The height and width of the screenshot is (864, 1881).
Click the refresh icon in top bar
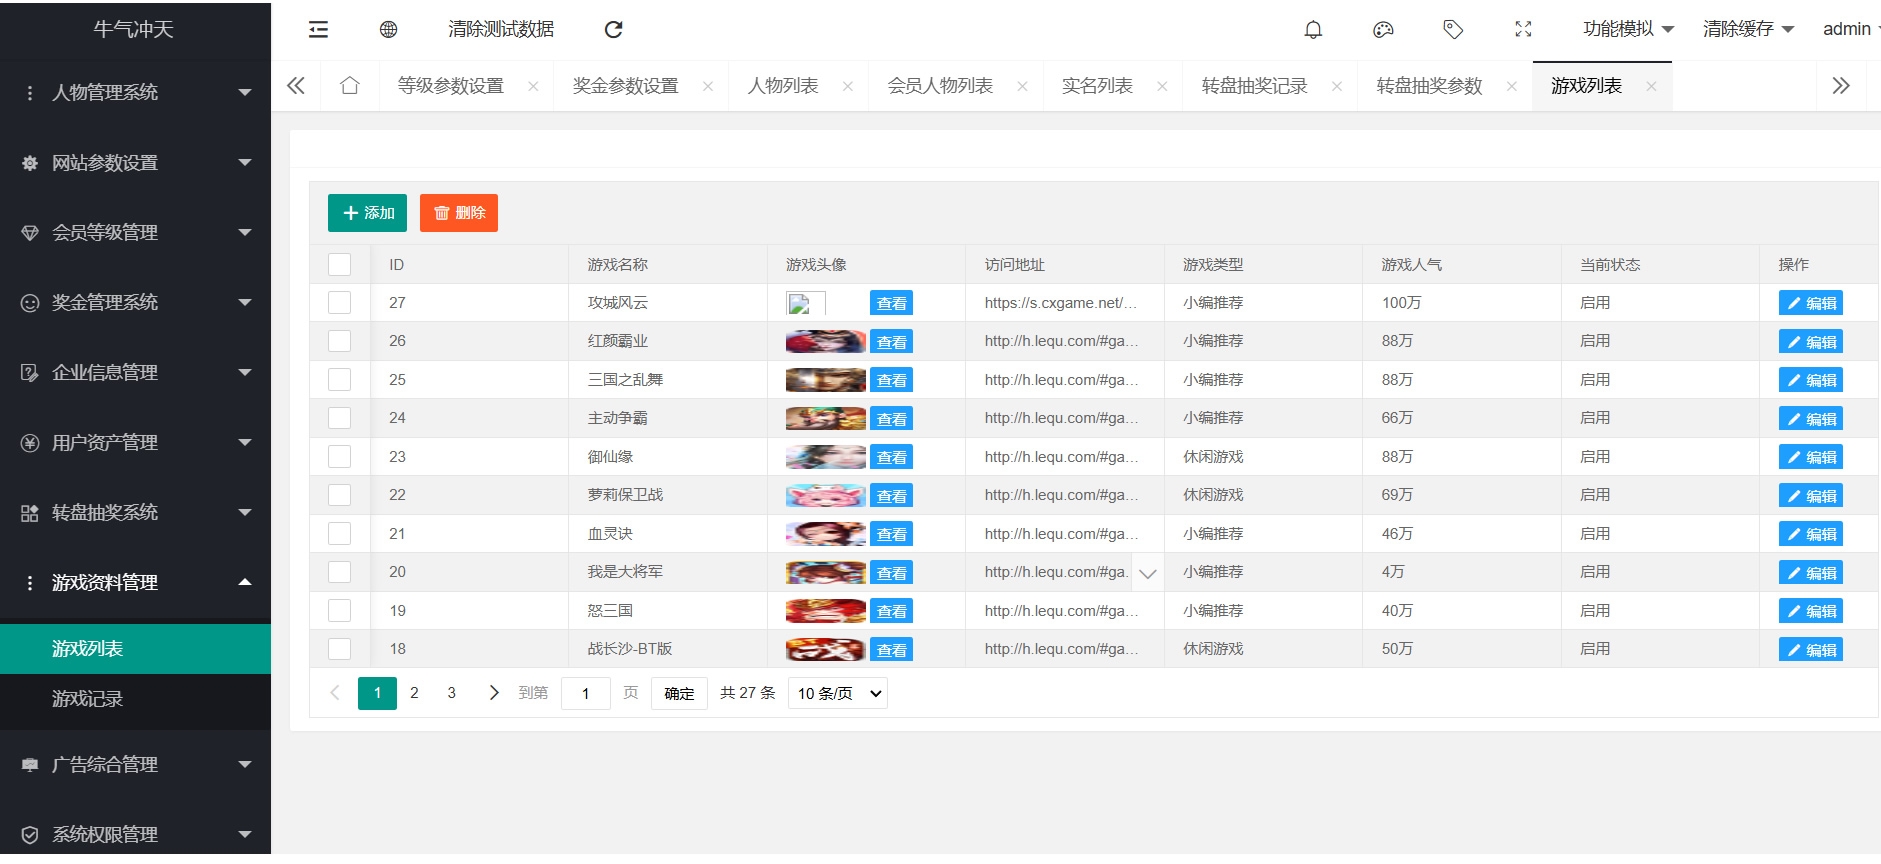click(x=613, y=30)
